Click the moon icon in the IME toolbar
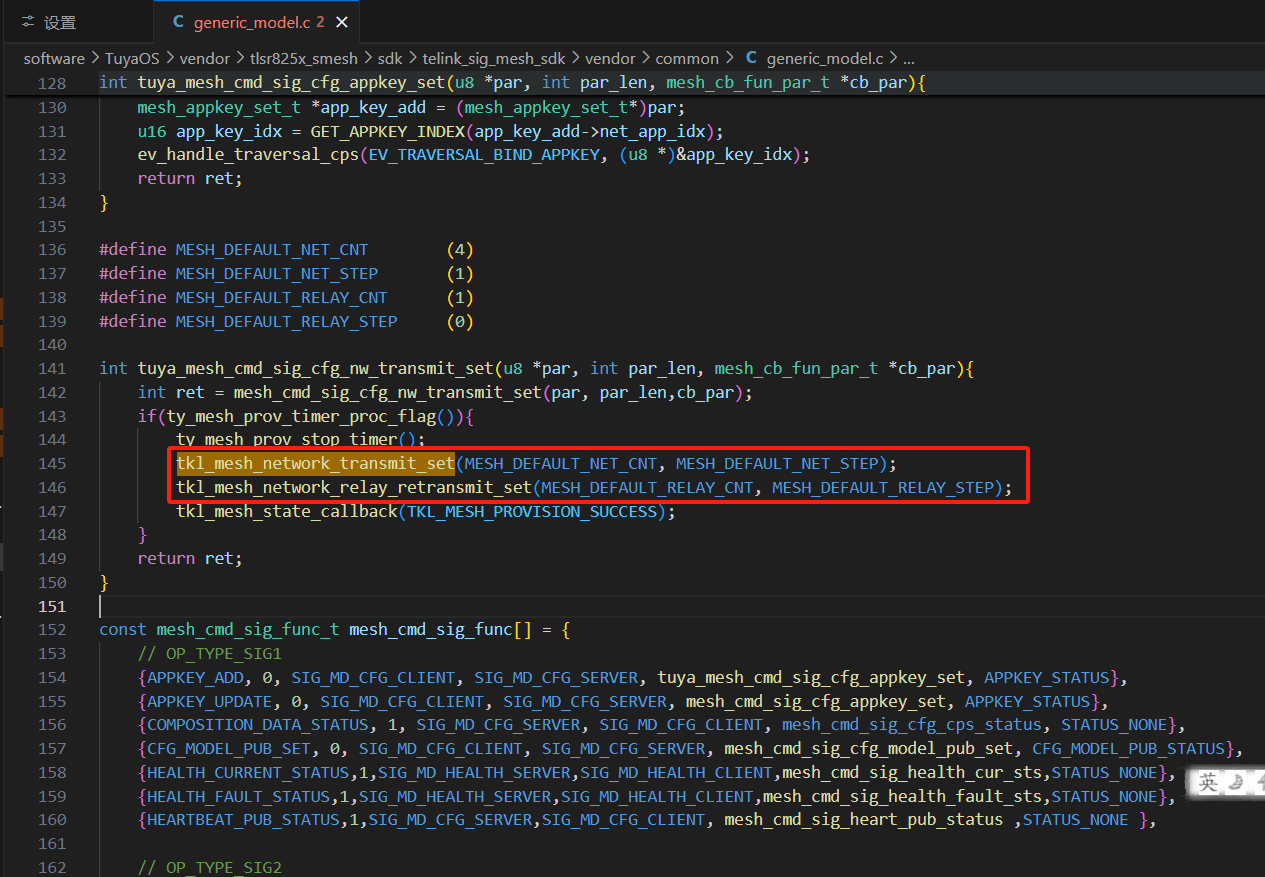 click(x=1235, y=782)
